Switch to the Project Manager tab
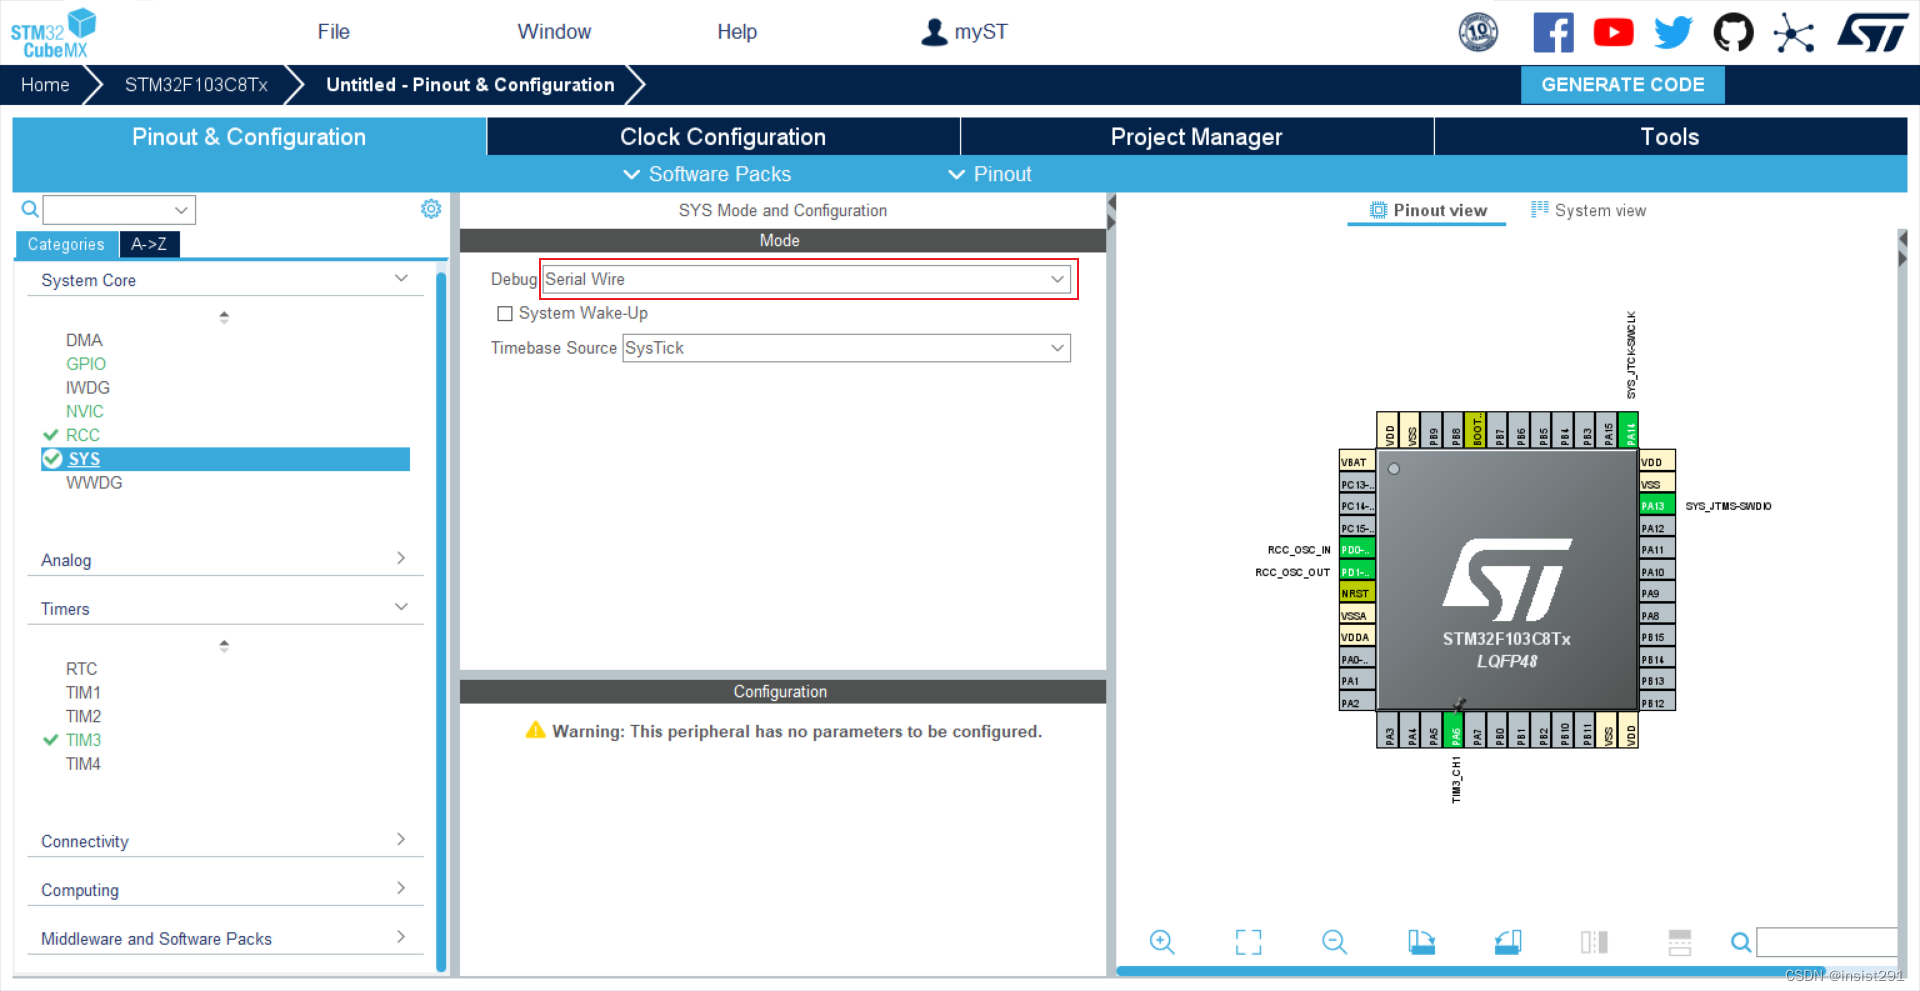The width and height of the screenshot is (1920, 991). point(1196,137)
